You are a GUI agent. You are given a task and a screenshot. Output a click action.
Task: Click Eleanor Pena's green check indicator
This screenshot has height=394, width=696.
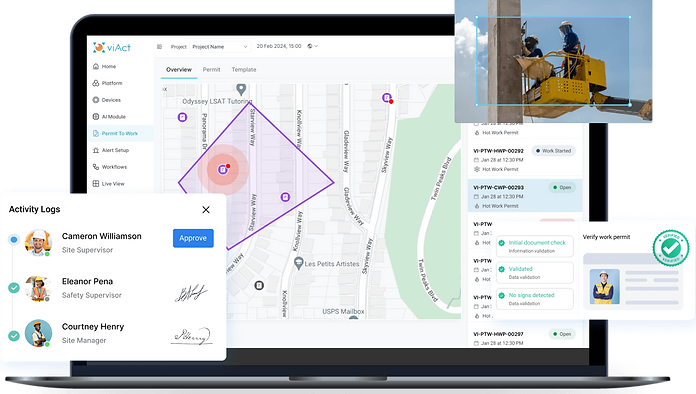tap(14, 288)
